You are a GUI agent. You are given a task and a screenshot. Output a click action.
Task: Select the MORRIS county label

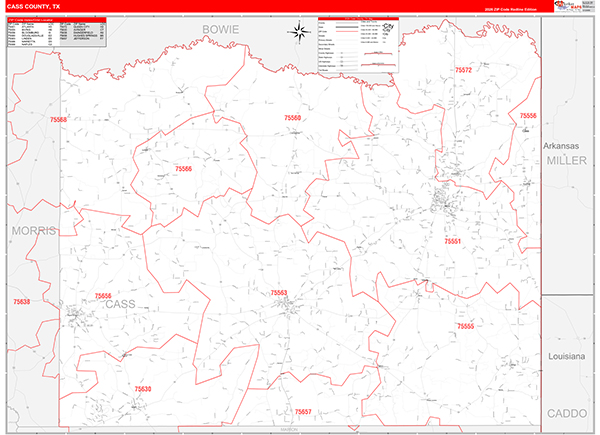click(34, 231)
